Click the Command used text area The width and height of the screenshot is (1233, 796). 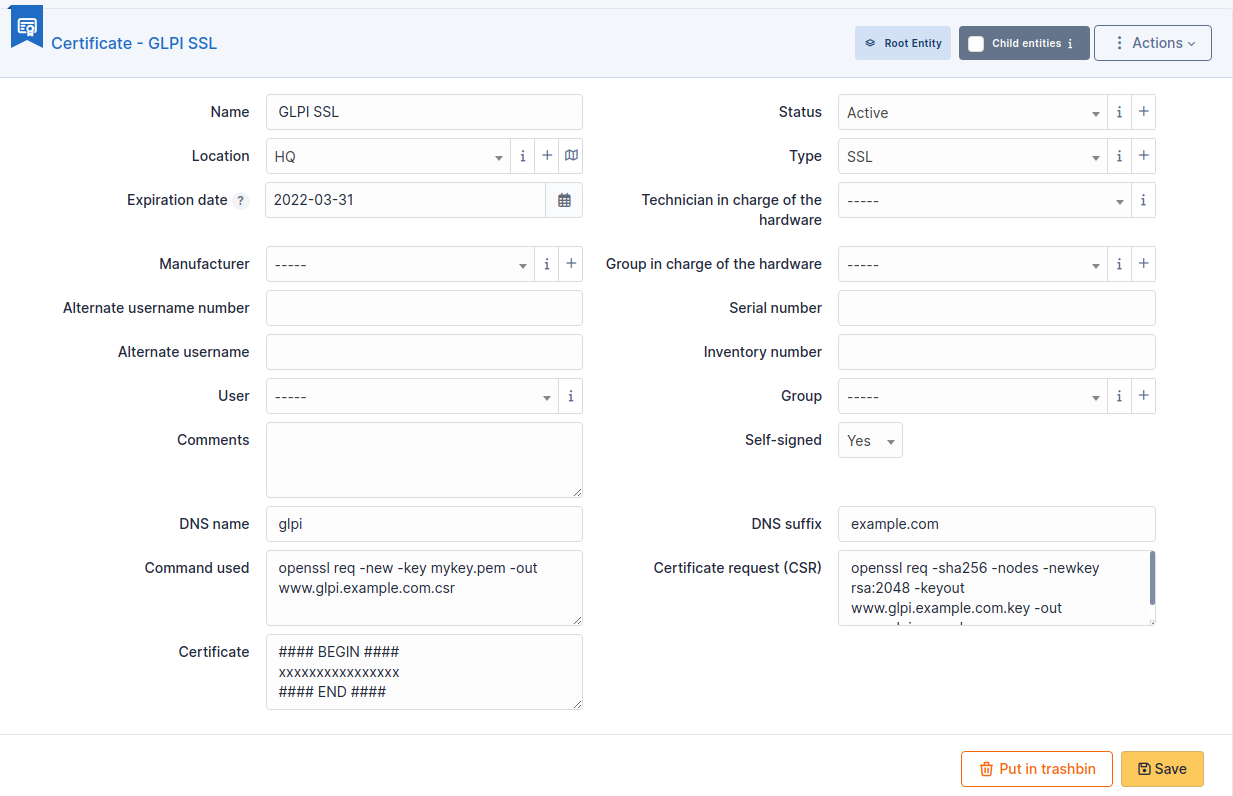coord(424,588)
